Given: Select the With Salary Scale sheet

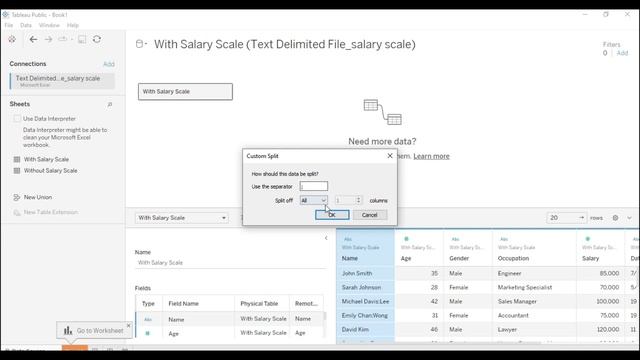Looking at the screenshot, I should [x=46, y=159].
